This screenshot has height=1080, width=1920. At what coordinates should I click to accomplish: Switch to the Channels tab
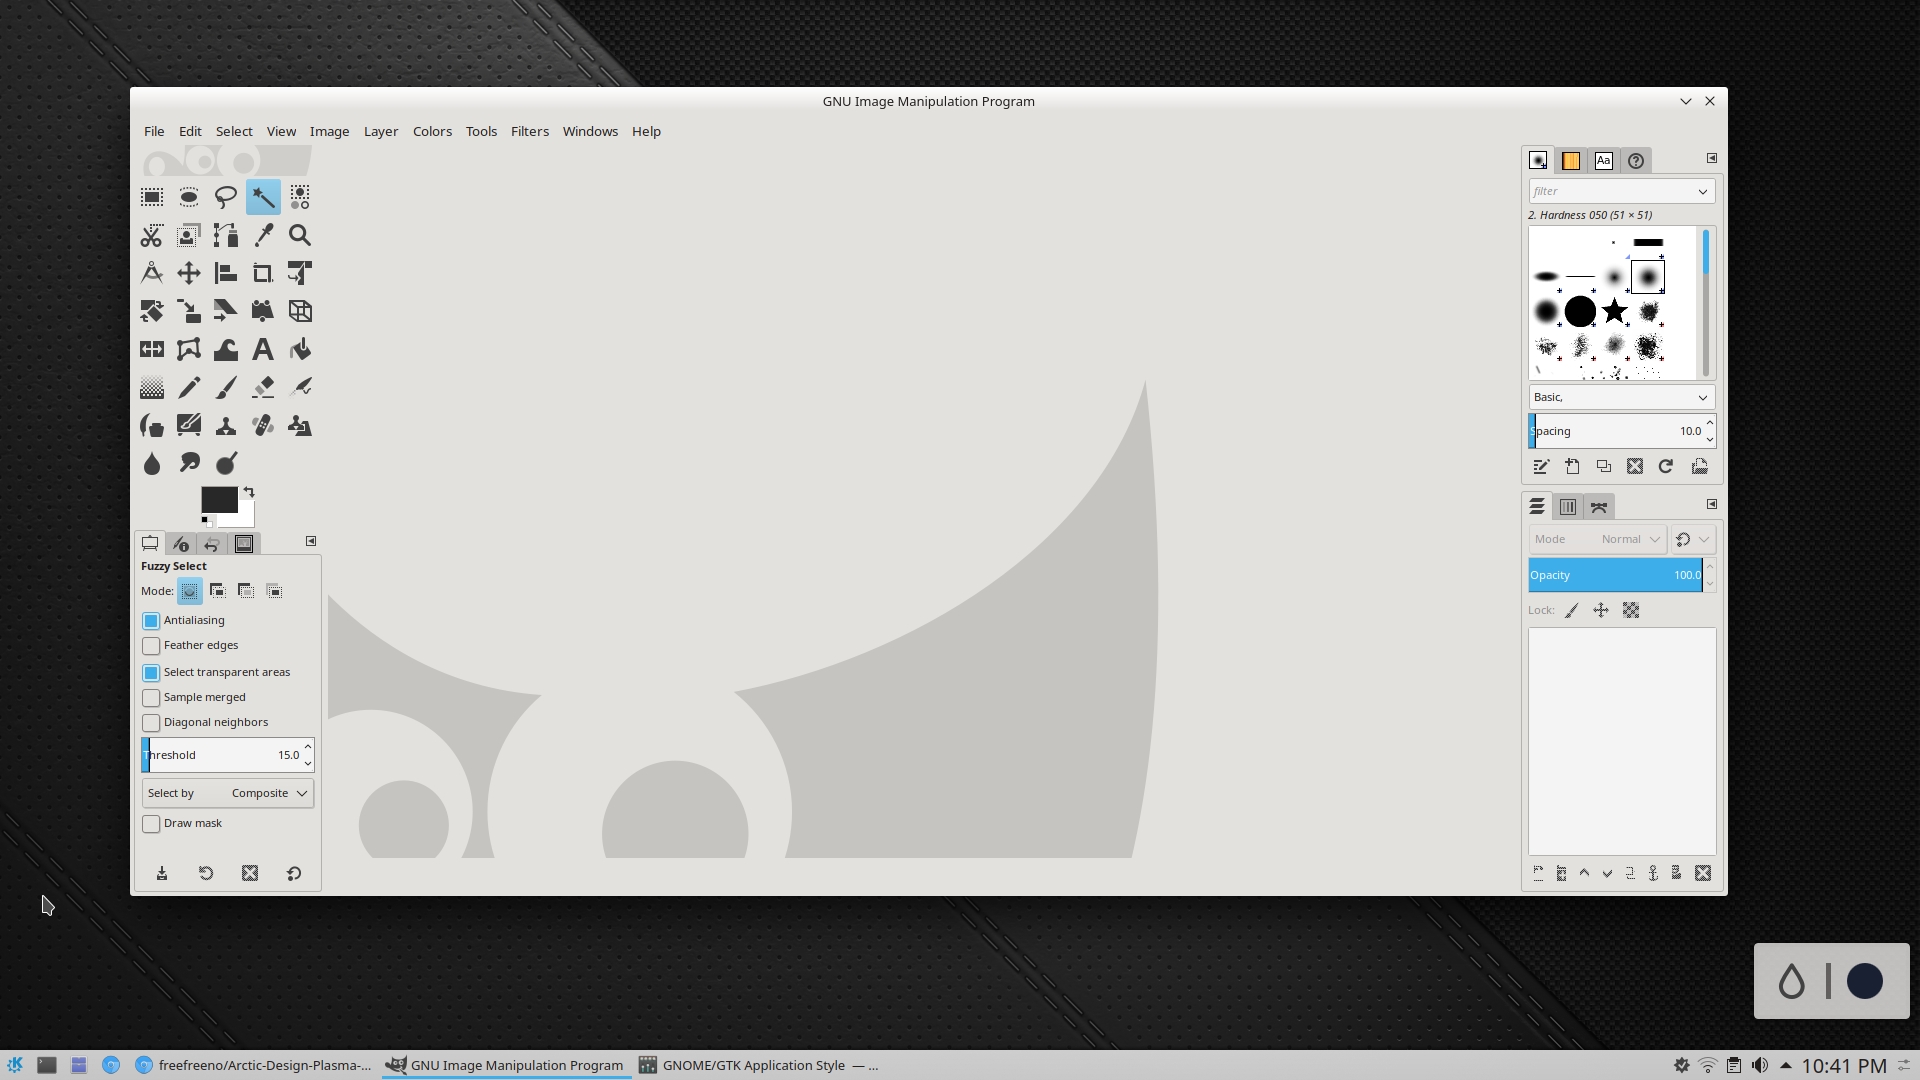(1568, 507)
